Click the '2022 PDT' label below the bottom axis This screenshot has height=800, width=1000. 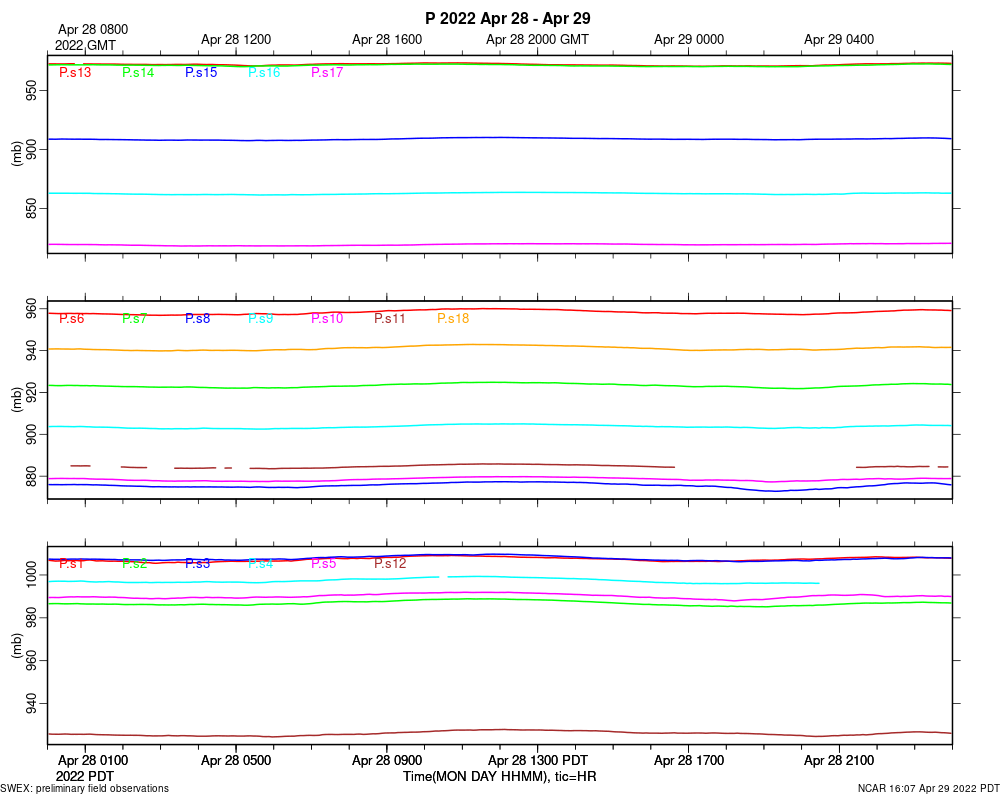85,776
